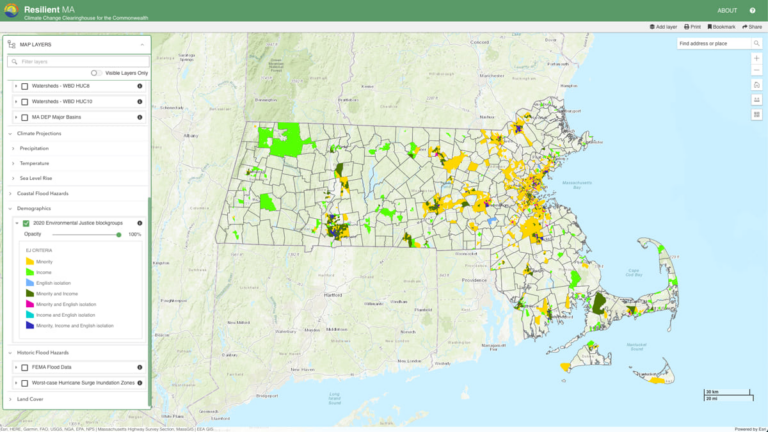Expand the Precipitation subgroup
768x432 pixels.
(x=13, y=148)
